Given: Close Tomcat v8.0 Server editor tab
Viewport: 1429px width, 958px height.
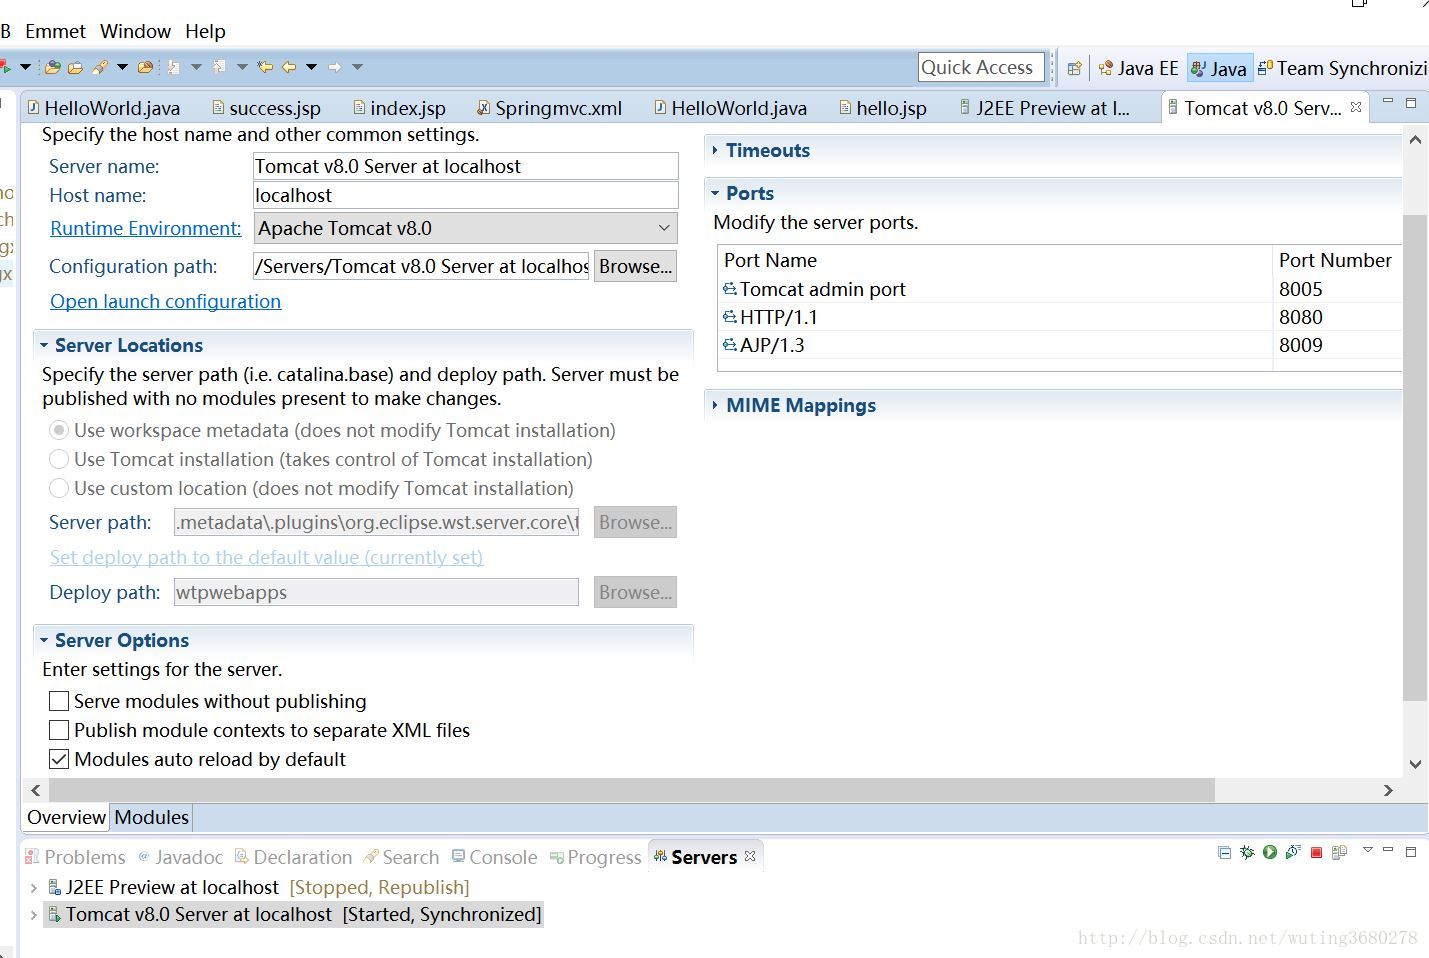Looking at the screenshot, I should click(1356, 107).
